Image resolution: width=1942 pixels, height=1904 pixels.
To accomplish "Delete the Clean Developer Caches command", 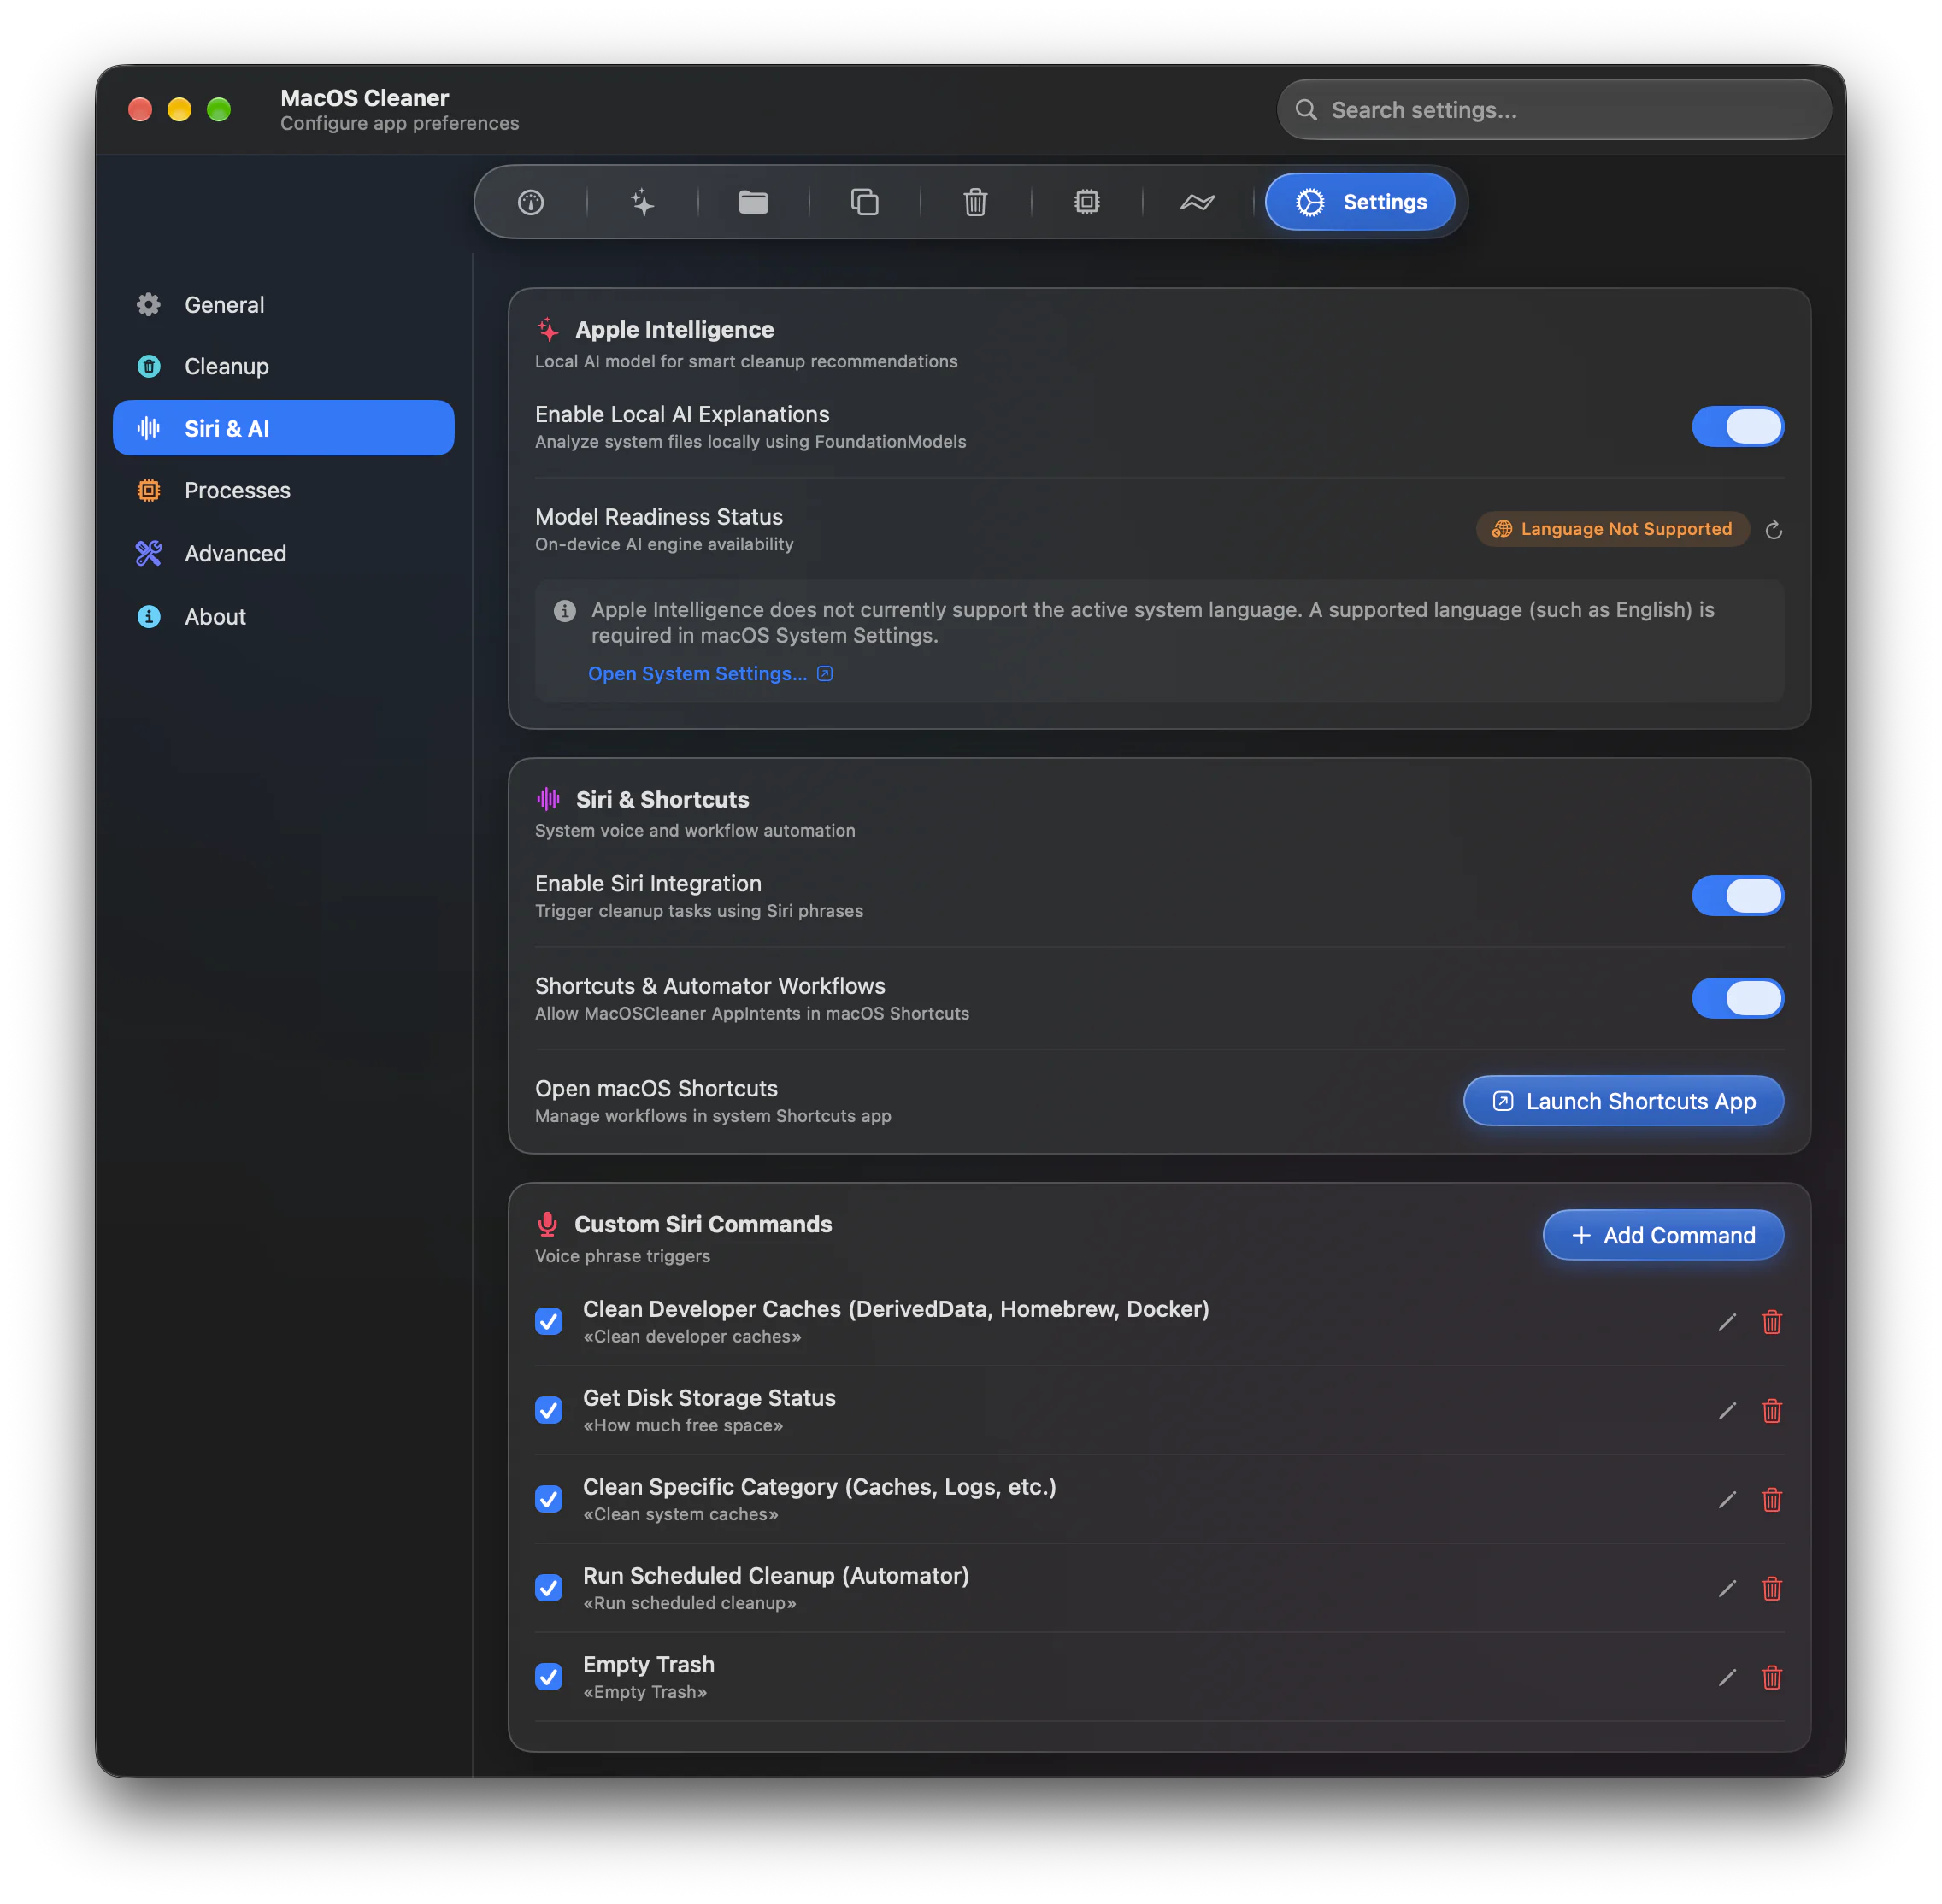I will (x=1771, y=1322).
